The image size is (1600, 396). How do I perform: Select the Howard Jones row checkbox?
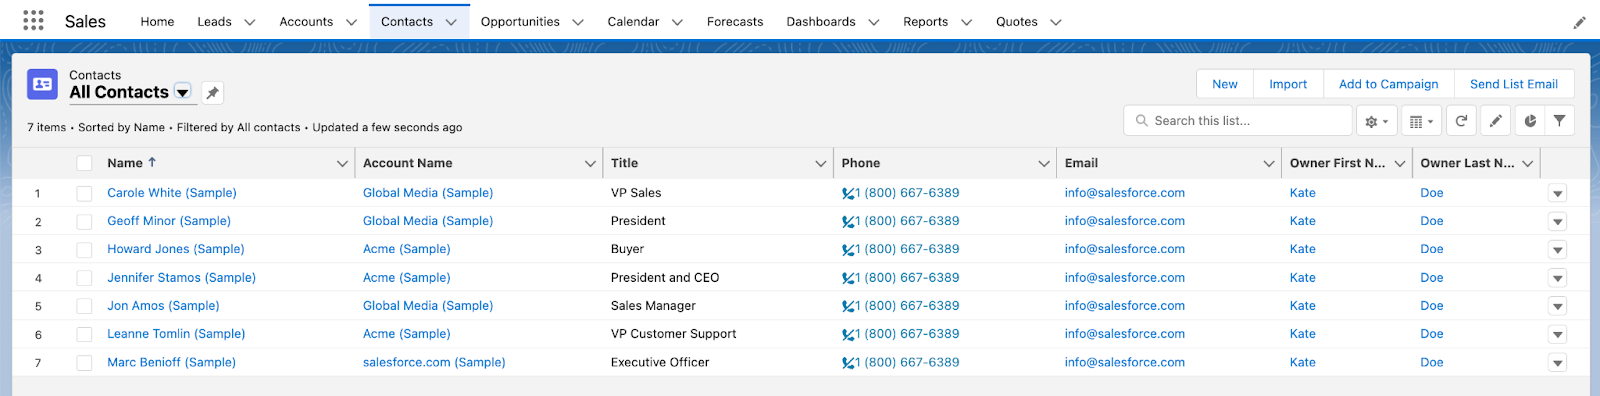84,250
